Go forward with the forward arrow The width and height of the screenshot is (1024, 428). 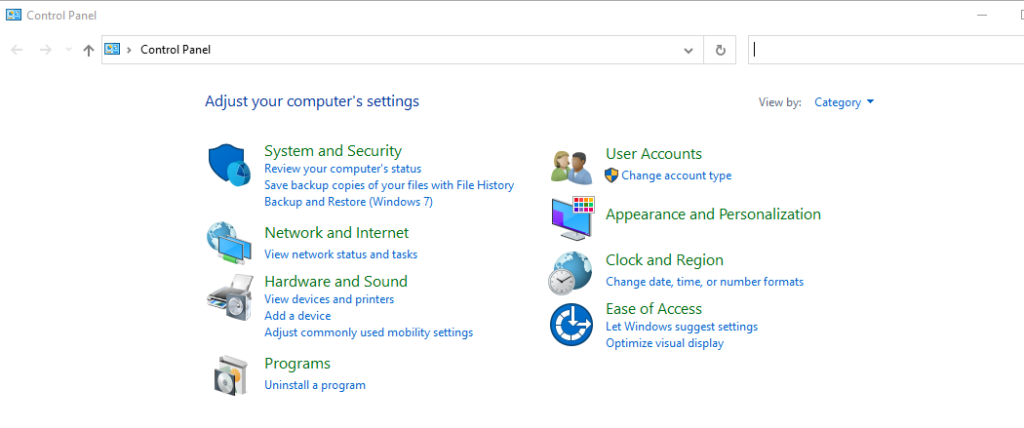45,50
